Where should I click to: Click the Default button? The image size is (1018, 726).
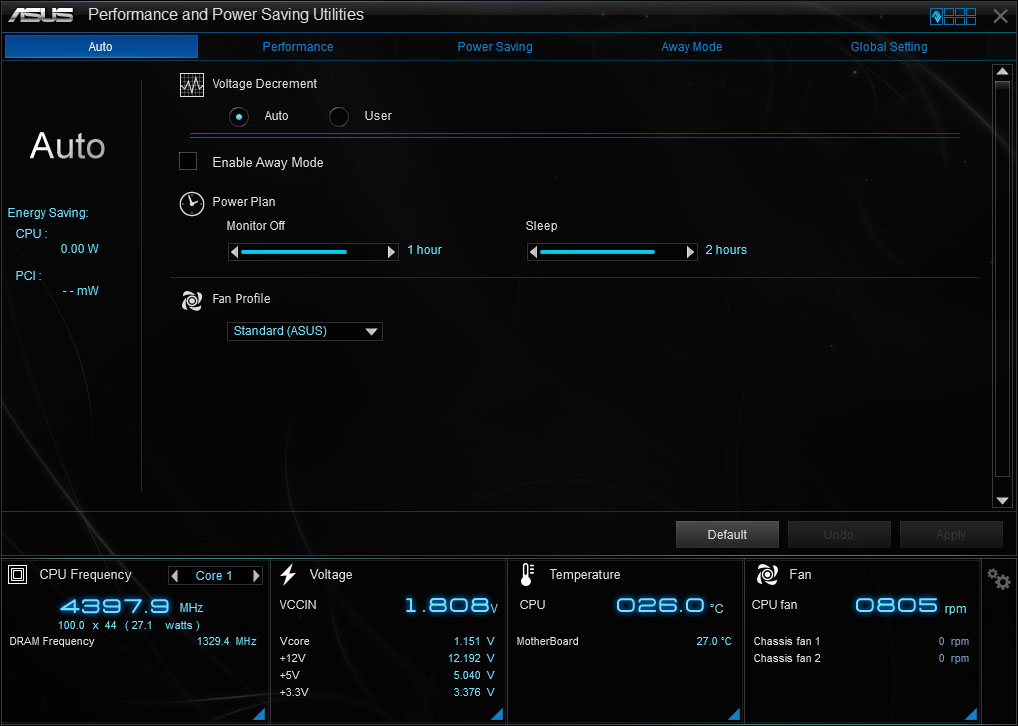point(727,534)
